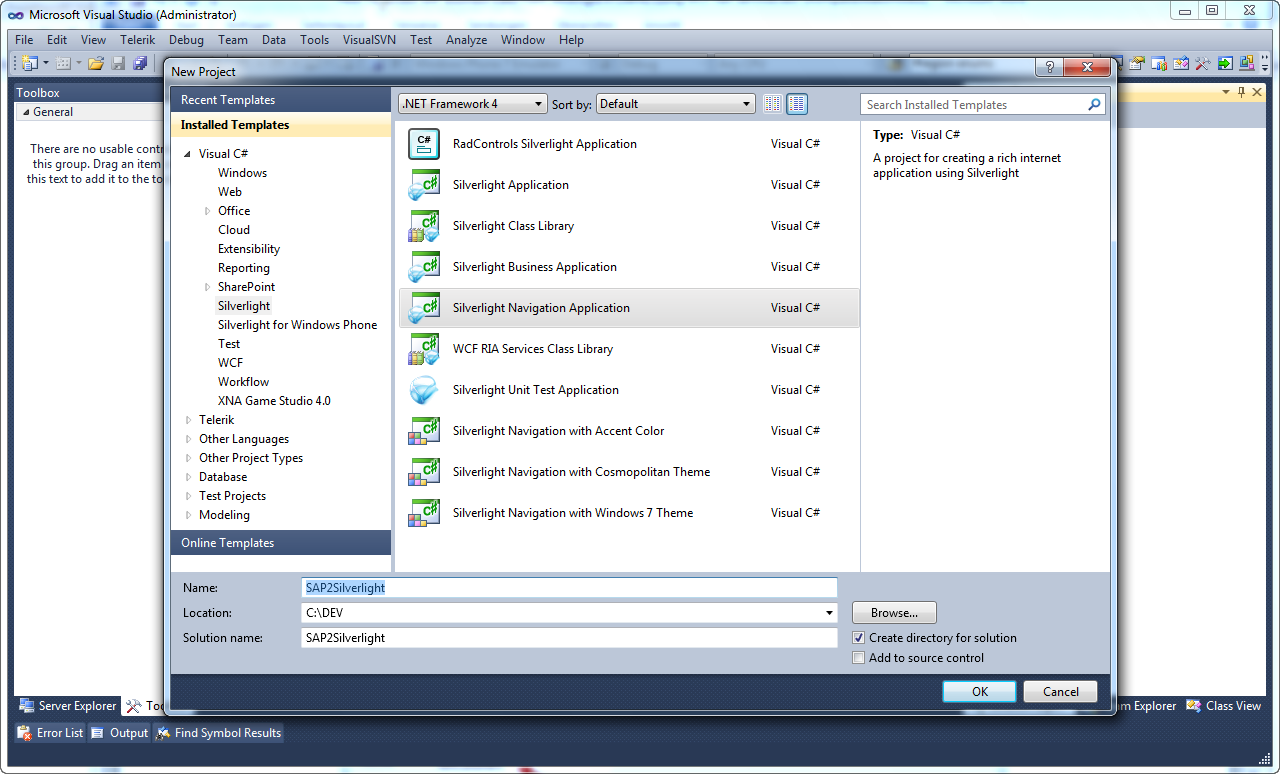Open the Sort by Default dropdown

coord(675,104)
